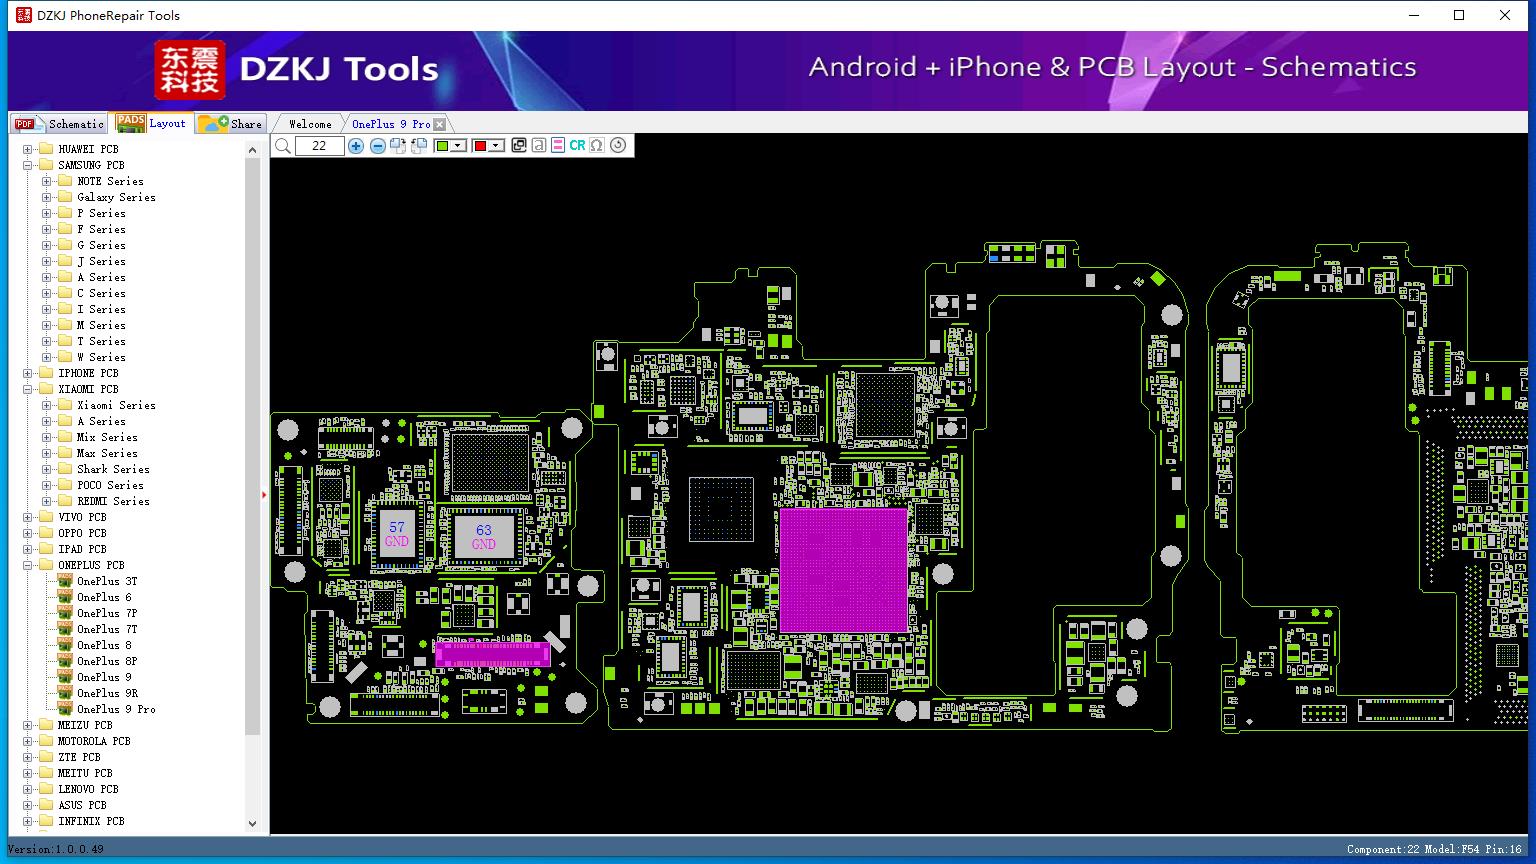Image resolution: width=1536 pixels, height=864 pixels.
Task: Select the 'OPPO PCB' folder label
Action: (82, 533)
